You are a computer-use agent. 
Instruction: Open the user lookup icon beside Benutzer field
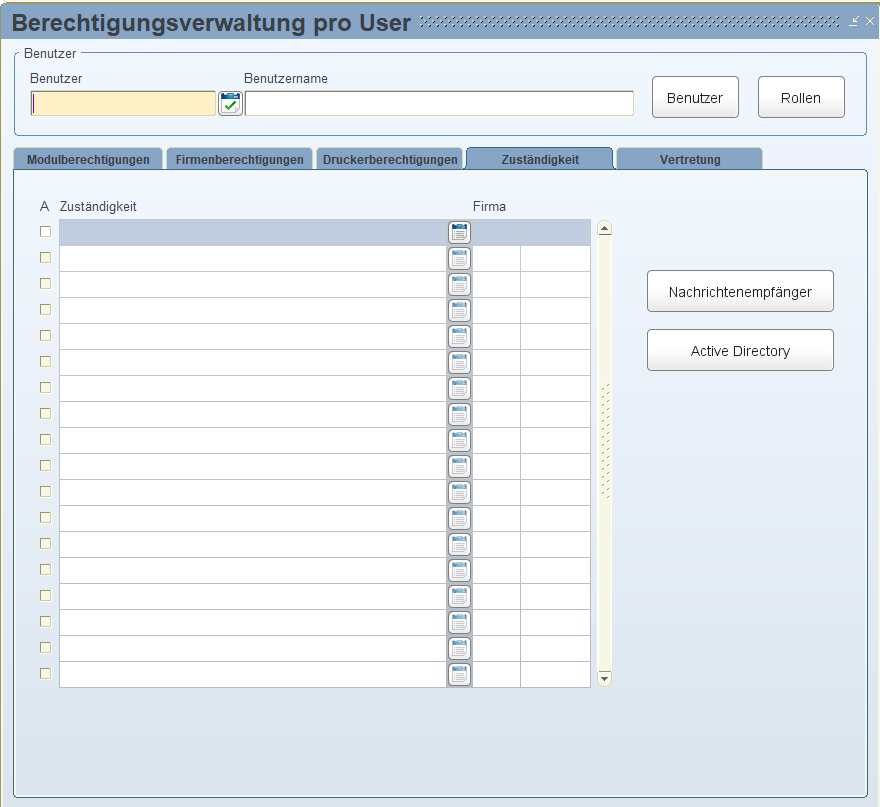[230, 103]
